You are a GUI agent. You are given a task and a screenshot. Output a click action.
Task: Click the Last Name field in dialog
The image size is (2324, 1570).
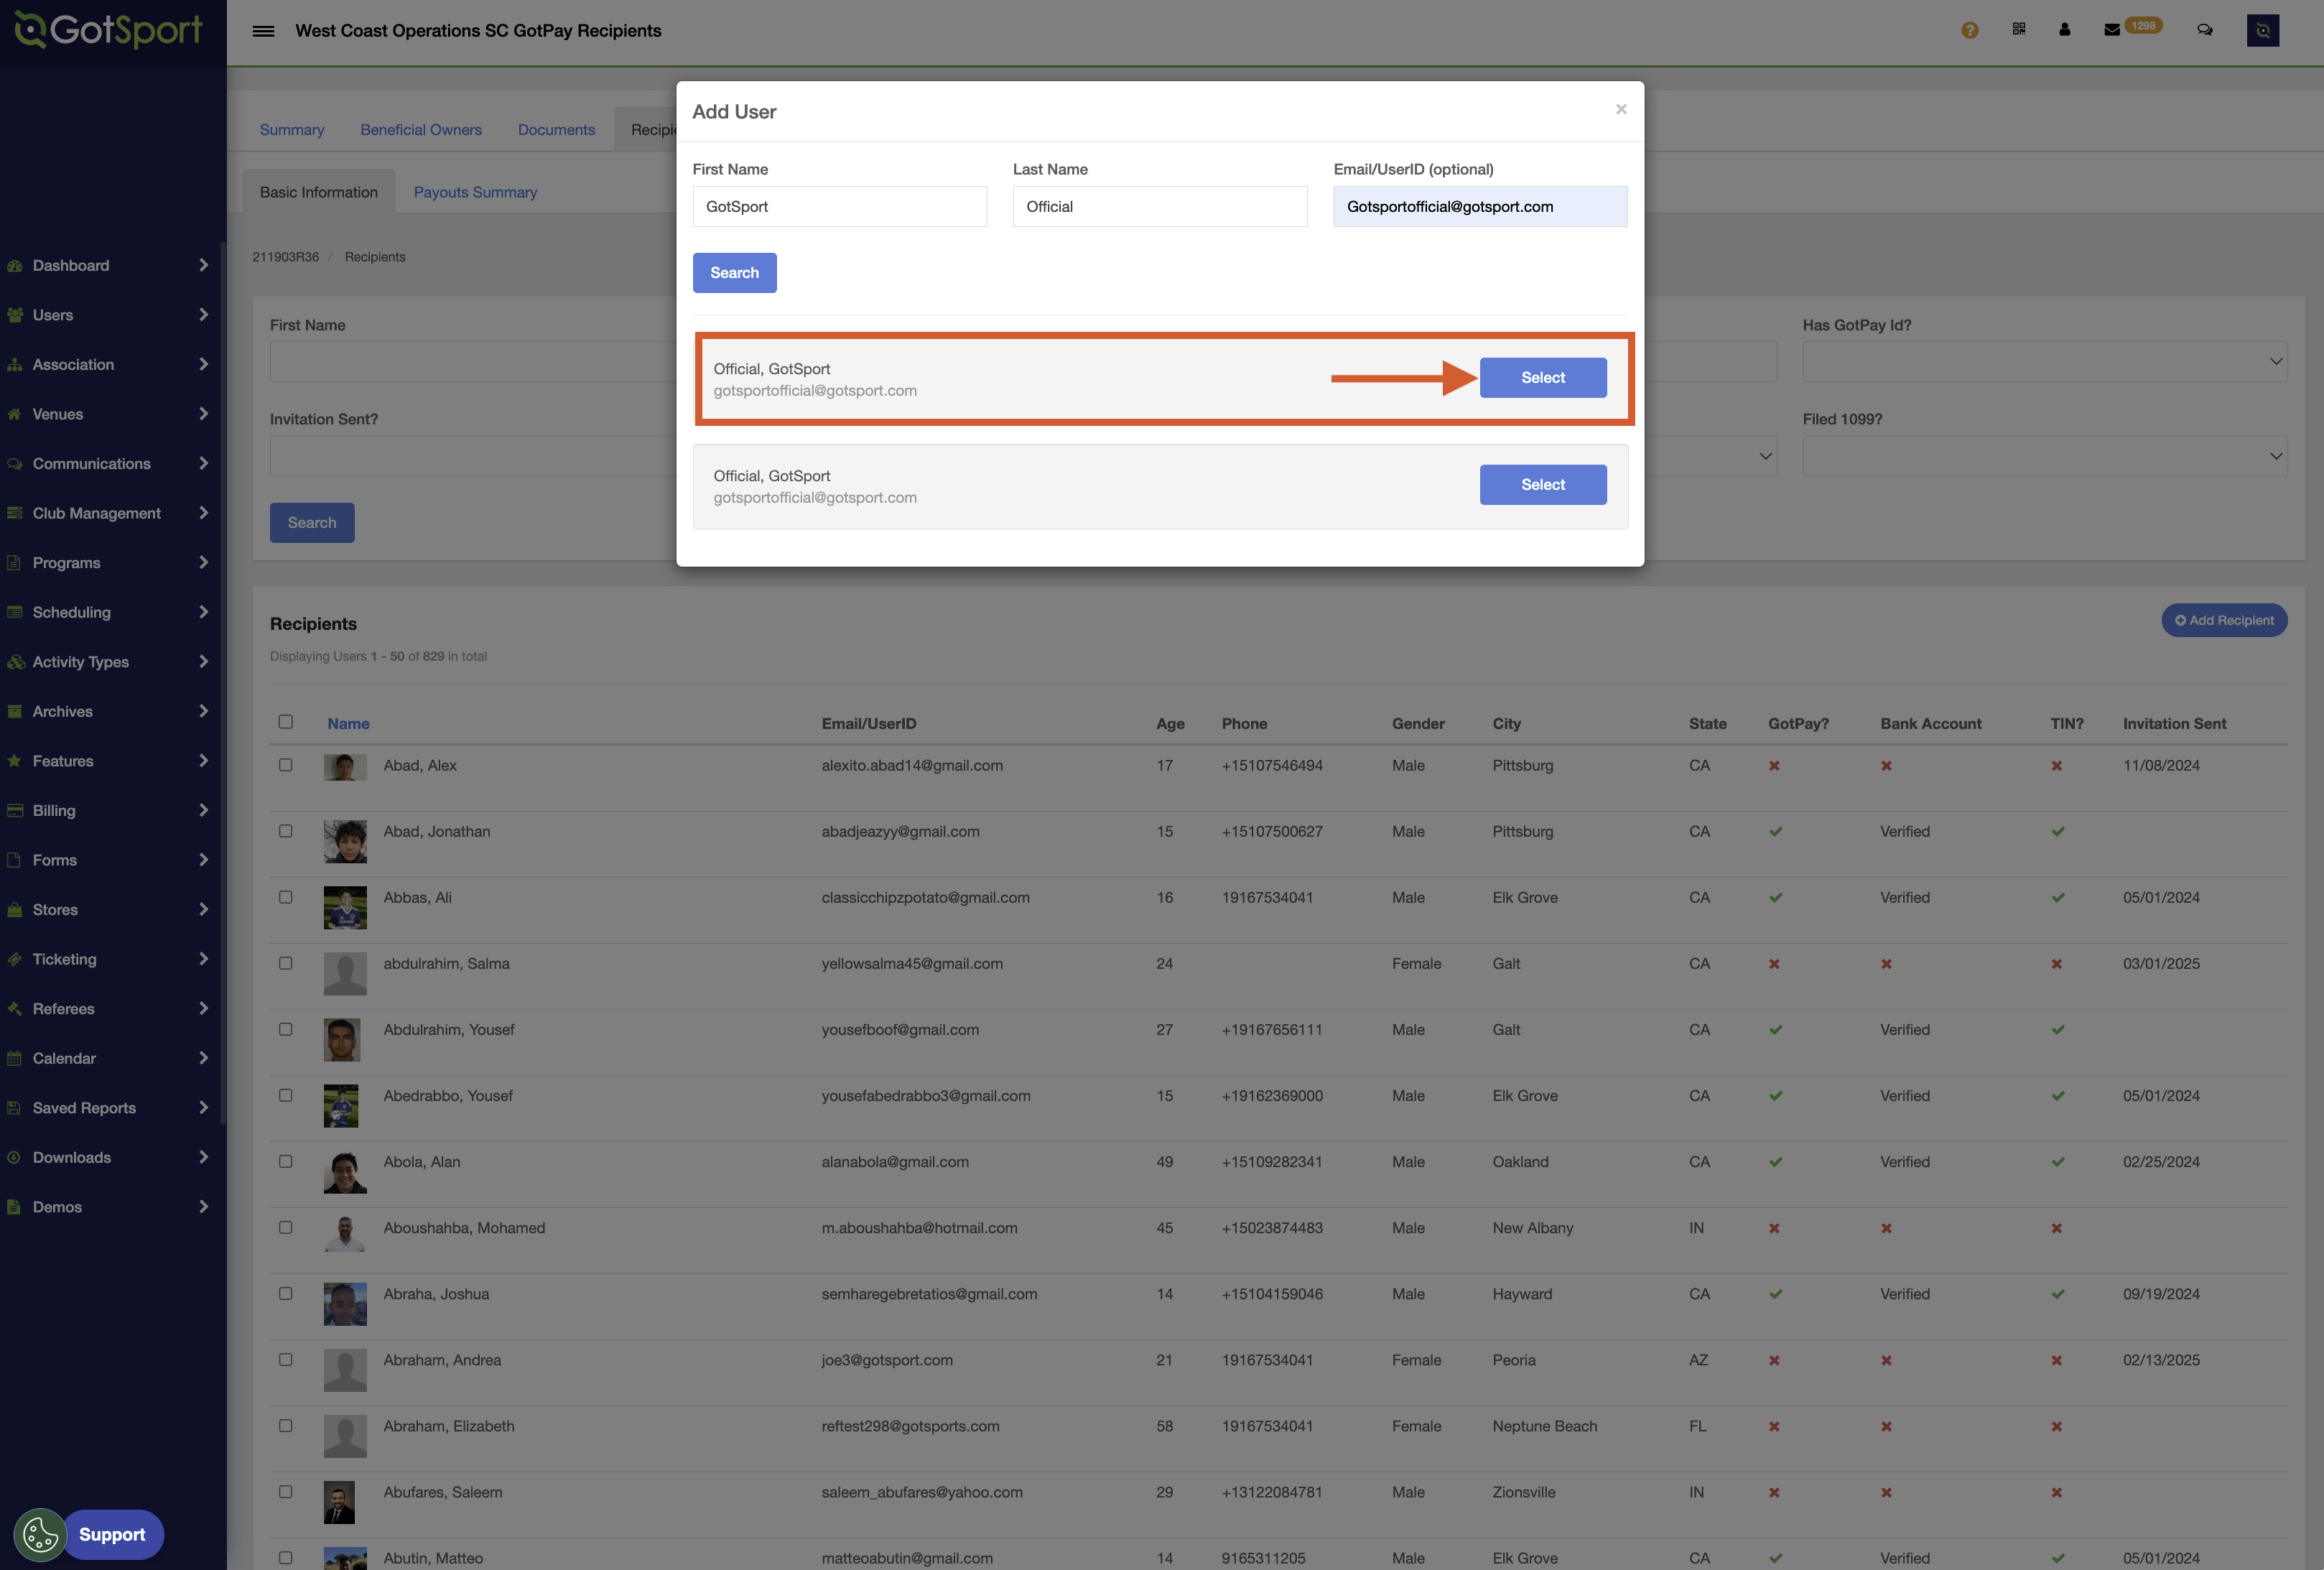pos(1160,207)
